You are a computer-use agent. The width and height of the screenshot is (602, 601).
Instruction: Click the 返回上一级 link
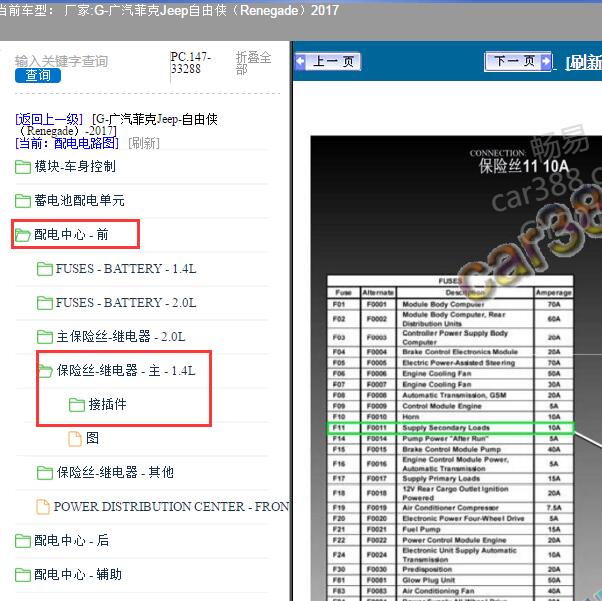tap(49, 119)
